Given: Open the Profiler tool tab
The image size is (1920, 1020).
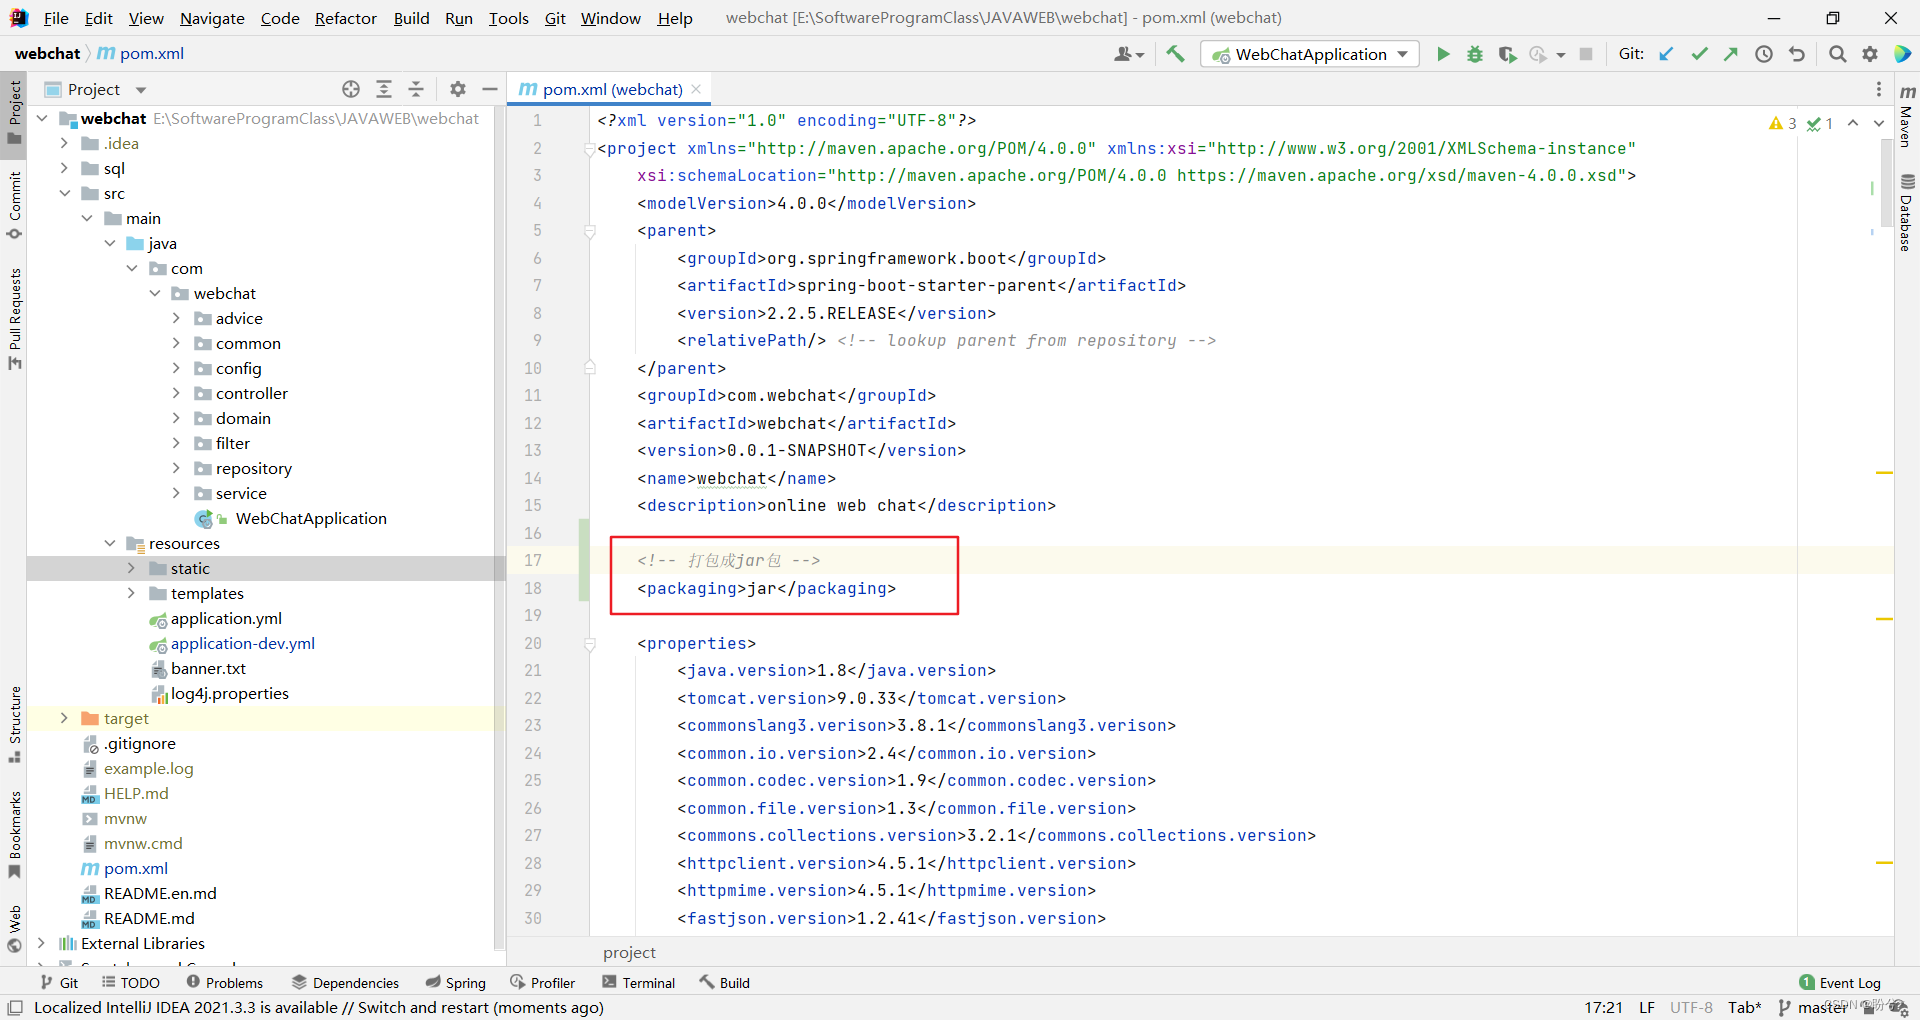Looking at the screenshot, I should coord(543,983).
